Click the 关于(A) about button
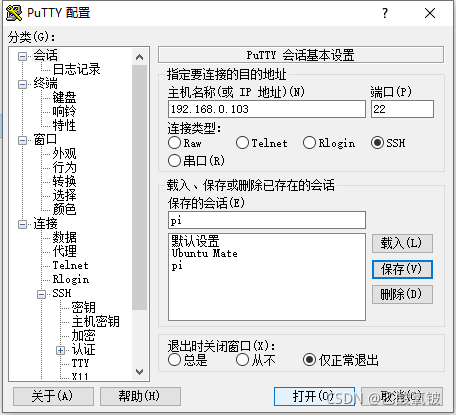Viewport: 456px width, 415px height. tap(53, 396)
